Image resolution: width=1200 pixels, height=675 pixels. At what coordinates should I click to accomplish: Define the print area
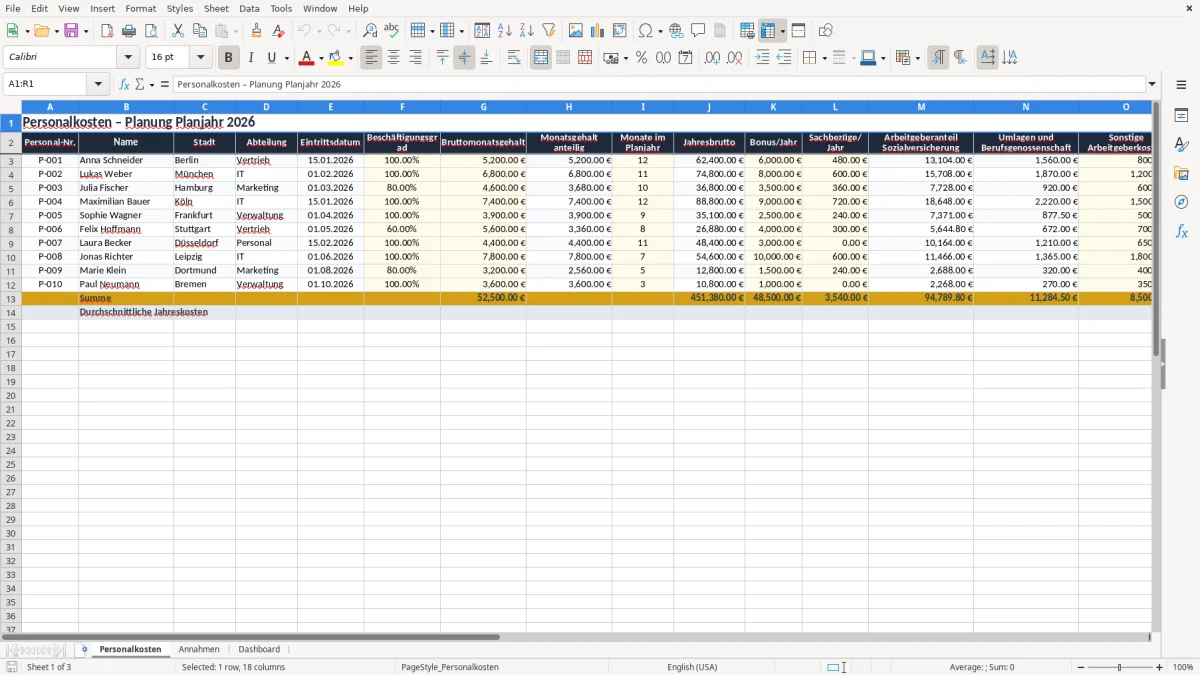pos(747,31)
